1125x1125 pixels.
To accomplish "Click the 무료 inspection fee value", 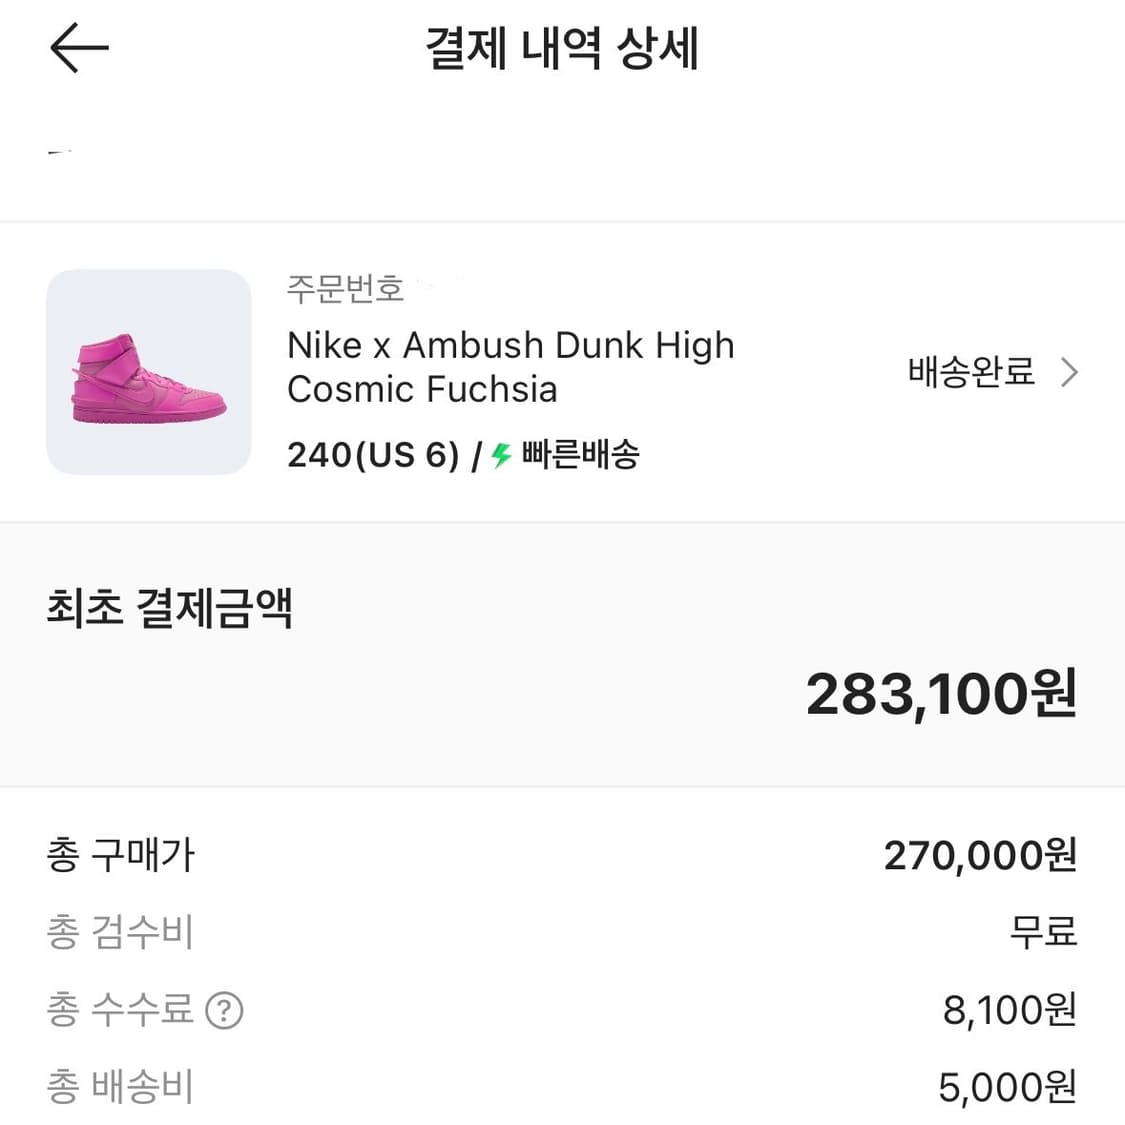I will point(1043,933).
